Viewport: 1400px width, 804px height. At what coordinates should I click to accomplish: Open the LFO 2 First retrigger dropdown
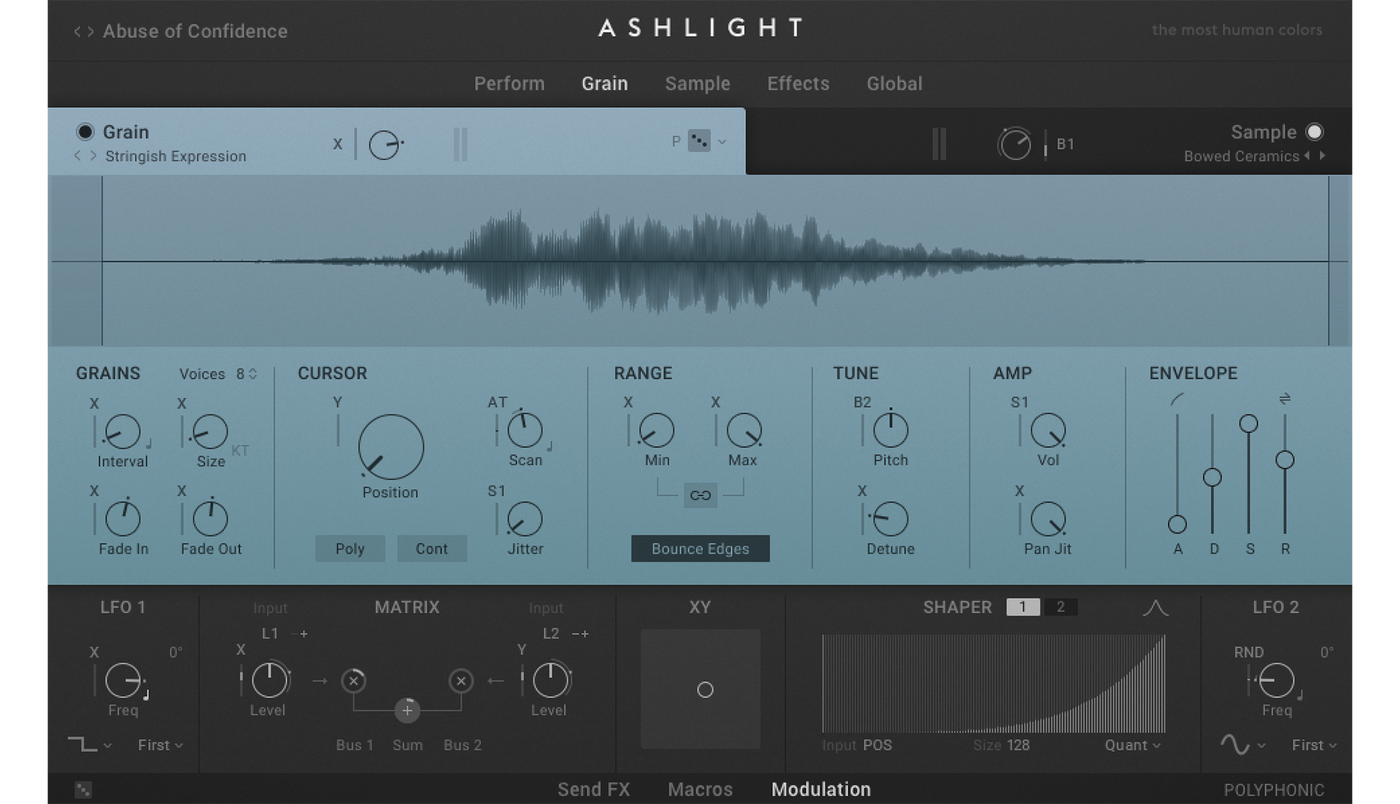click(1315, 745)
